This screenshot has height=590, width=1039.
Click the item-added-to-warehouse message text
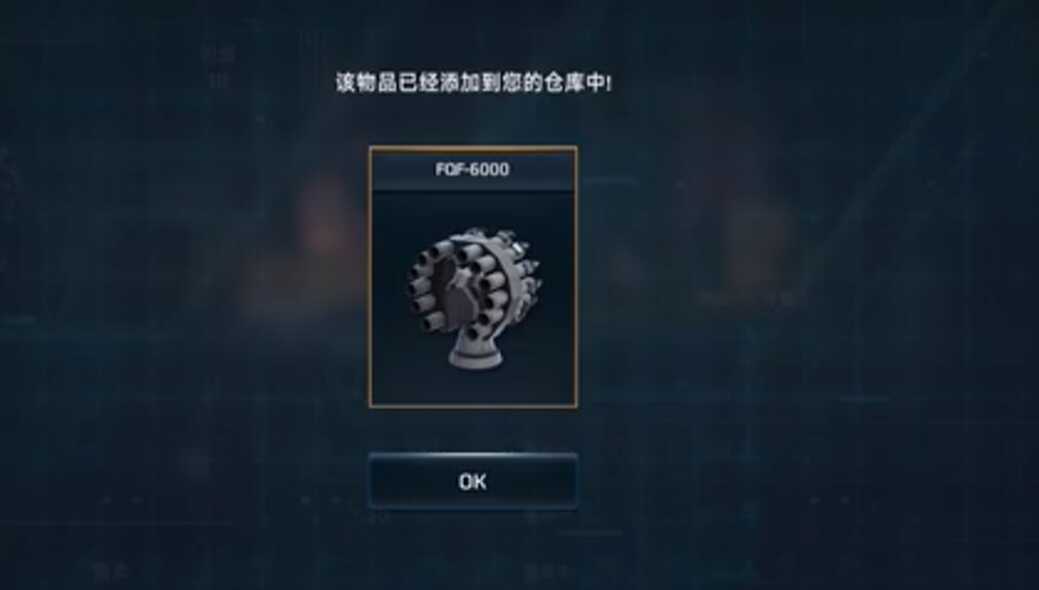pyautogui.click(x=473, y=83)
